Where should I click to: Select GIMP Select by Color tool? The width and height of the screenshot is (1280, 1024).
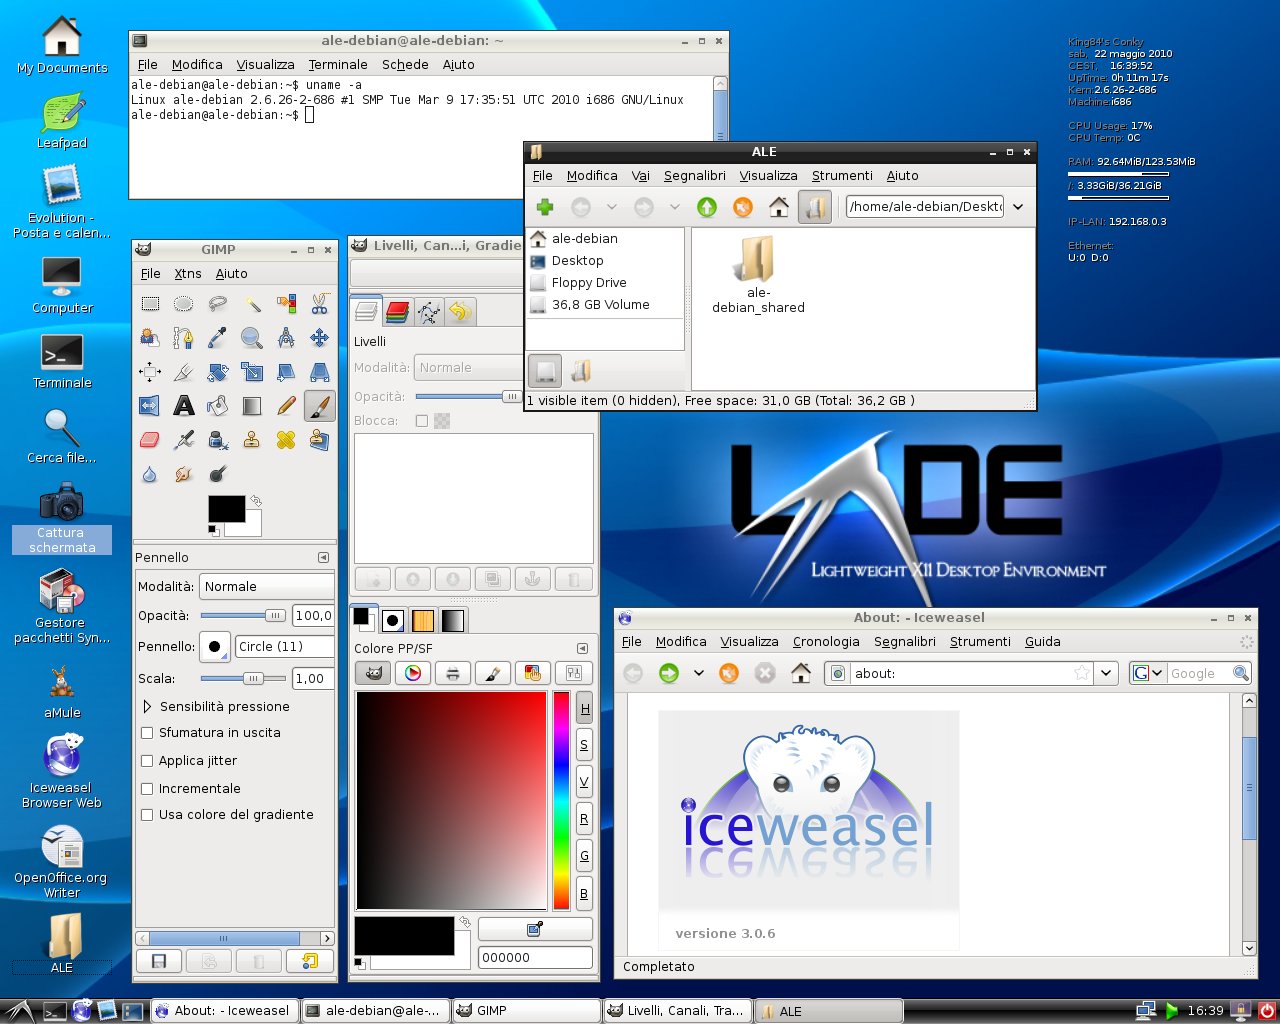286,304
